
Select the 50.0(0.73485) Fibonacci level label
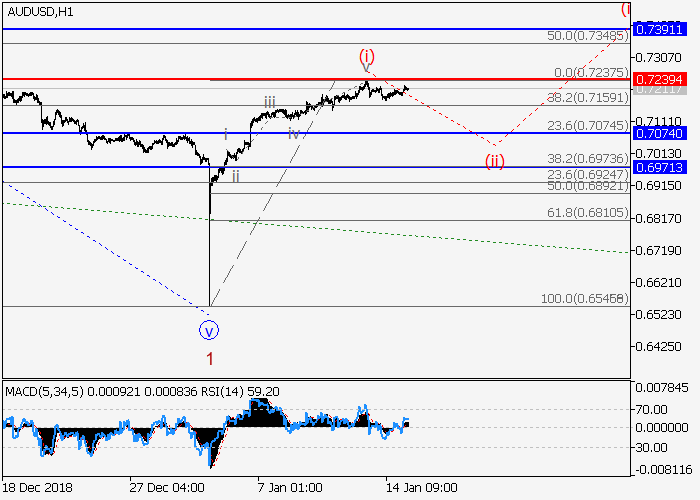(589, 36)
